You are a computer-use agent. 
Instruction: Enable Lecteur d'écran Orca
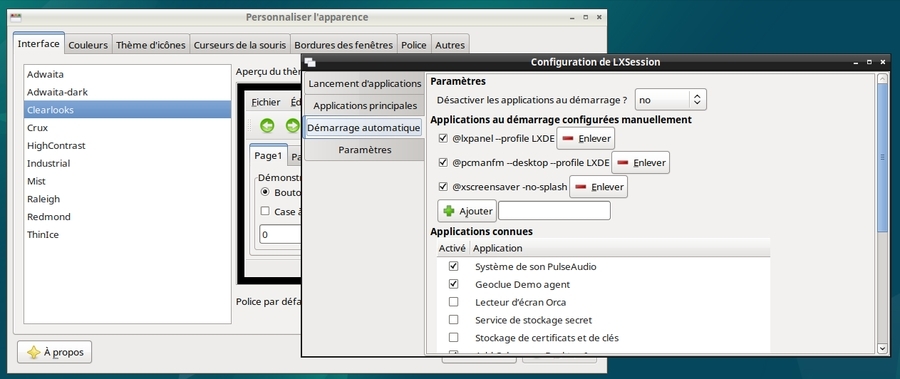(453, 302)
